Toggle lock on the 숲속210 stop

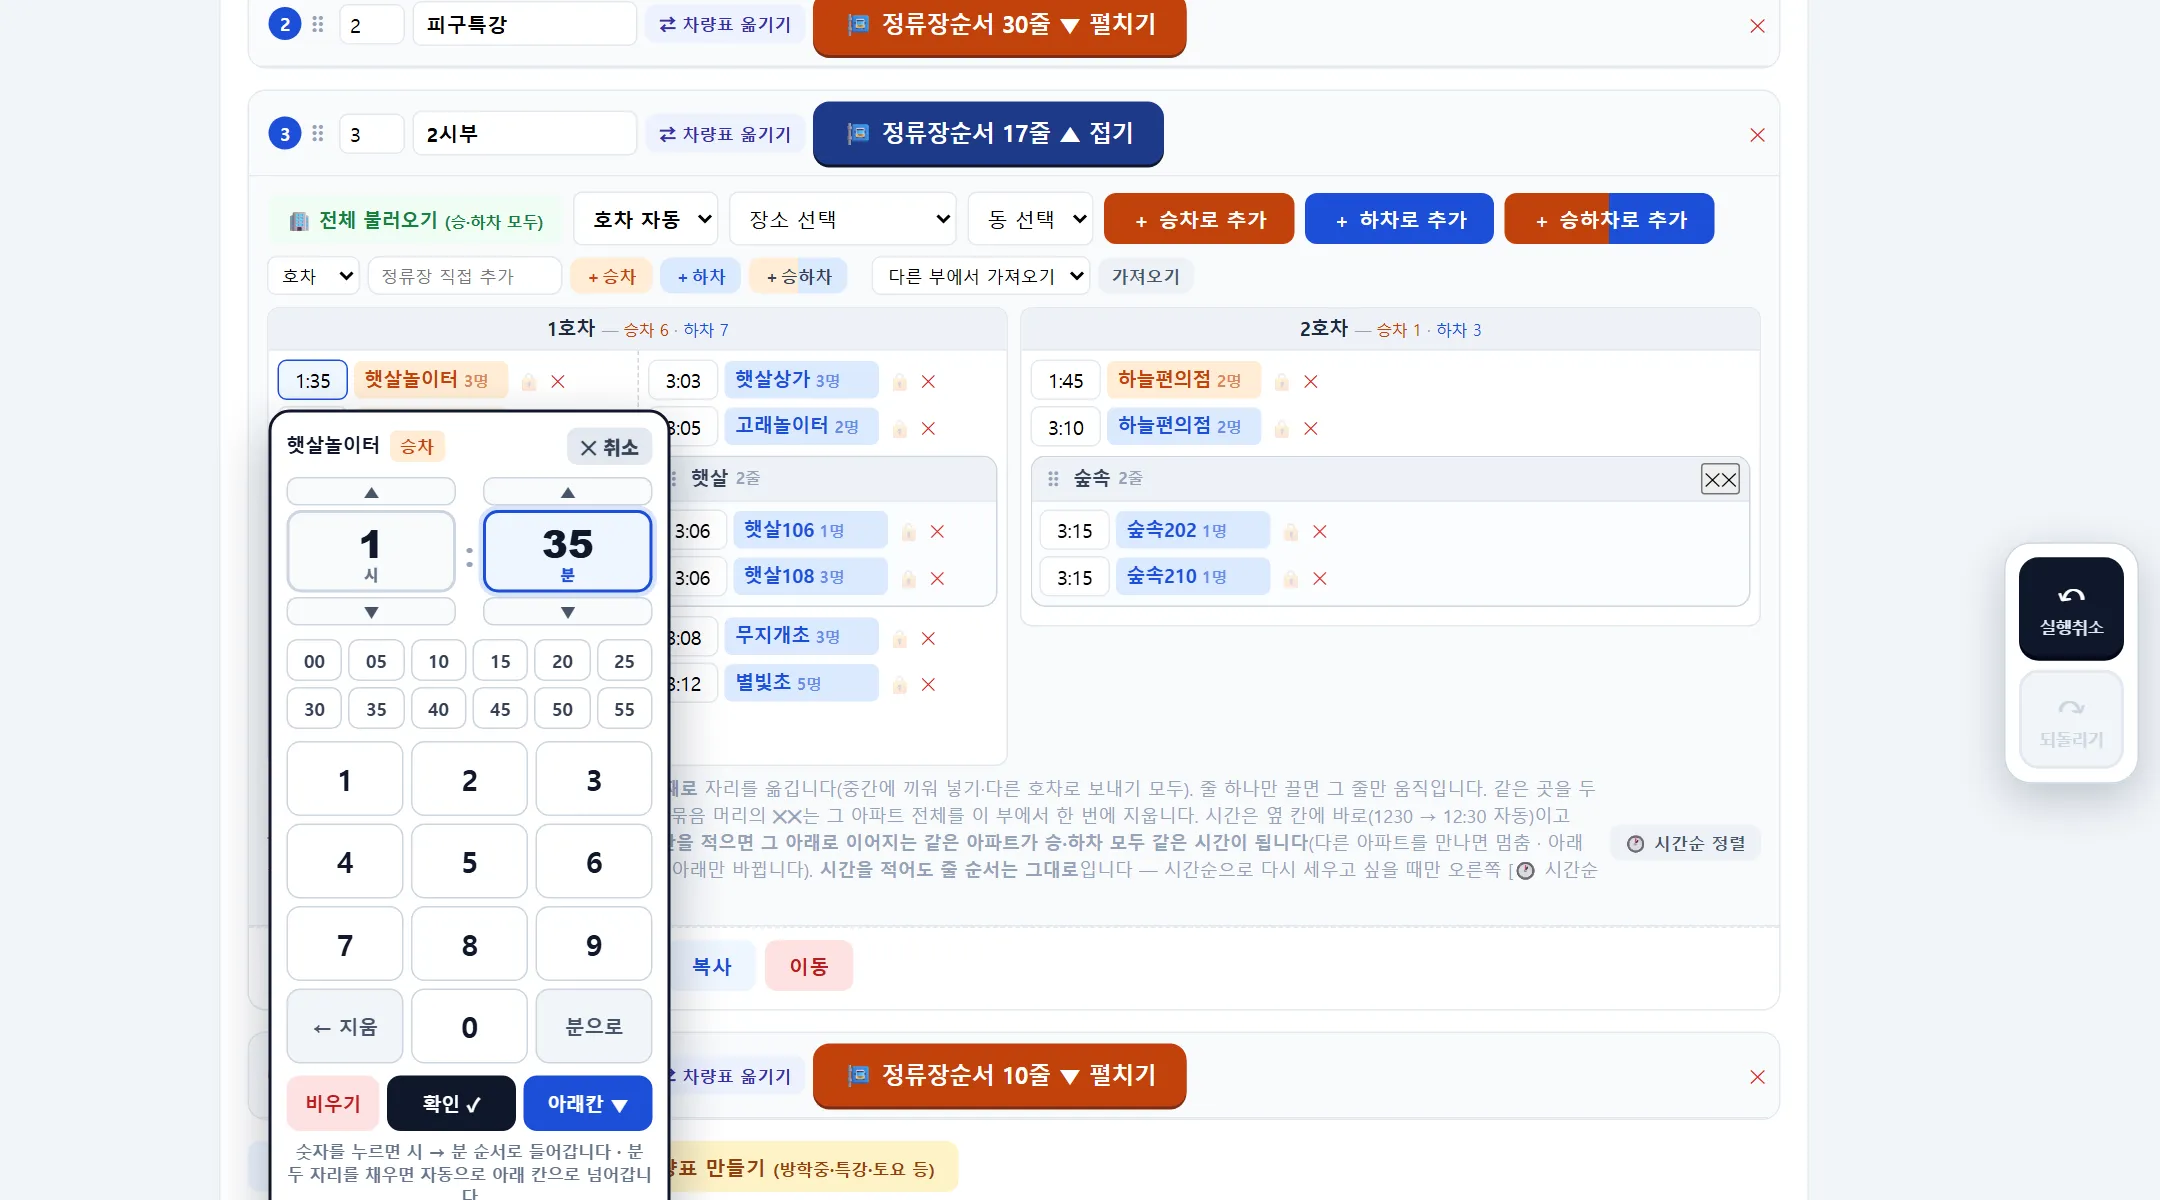[x=1291, y=578]
